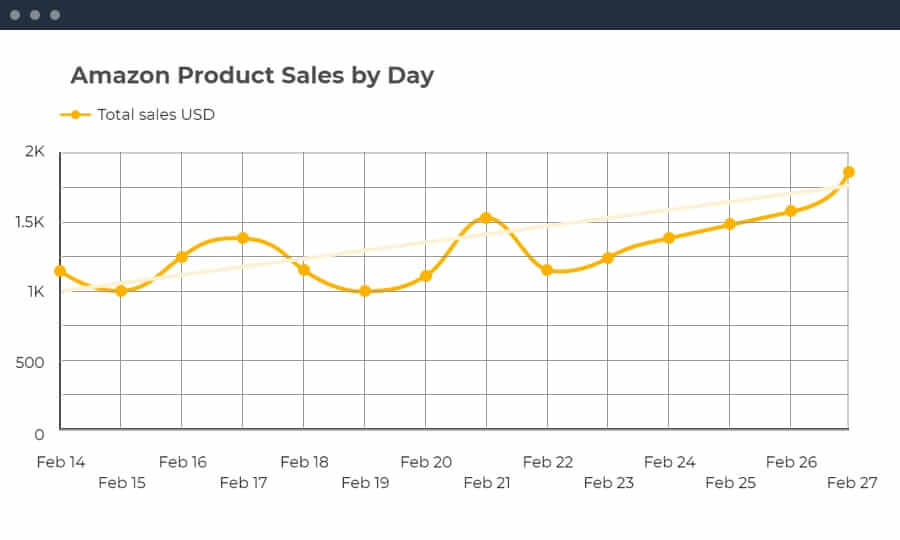900x540 pixels.
Task: Pick the Feb 25 data point marker
Action: click(x=730, y=224)
